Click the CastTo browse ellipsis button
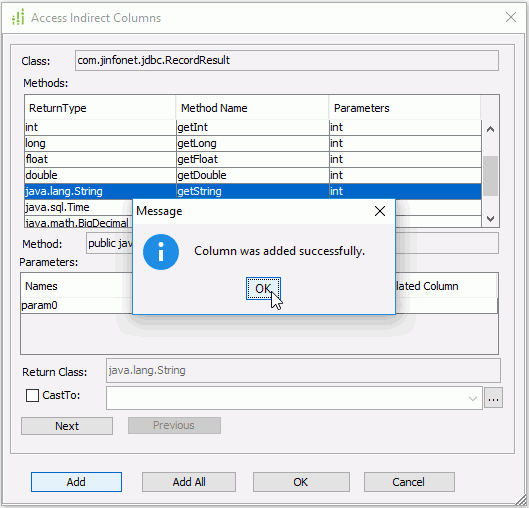This screenshot has height=508, width=529. 493,398
